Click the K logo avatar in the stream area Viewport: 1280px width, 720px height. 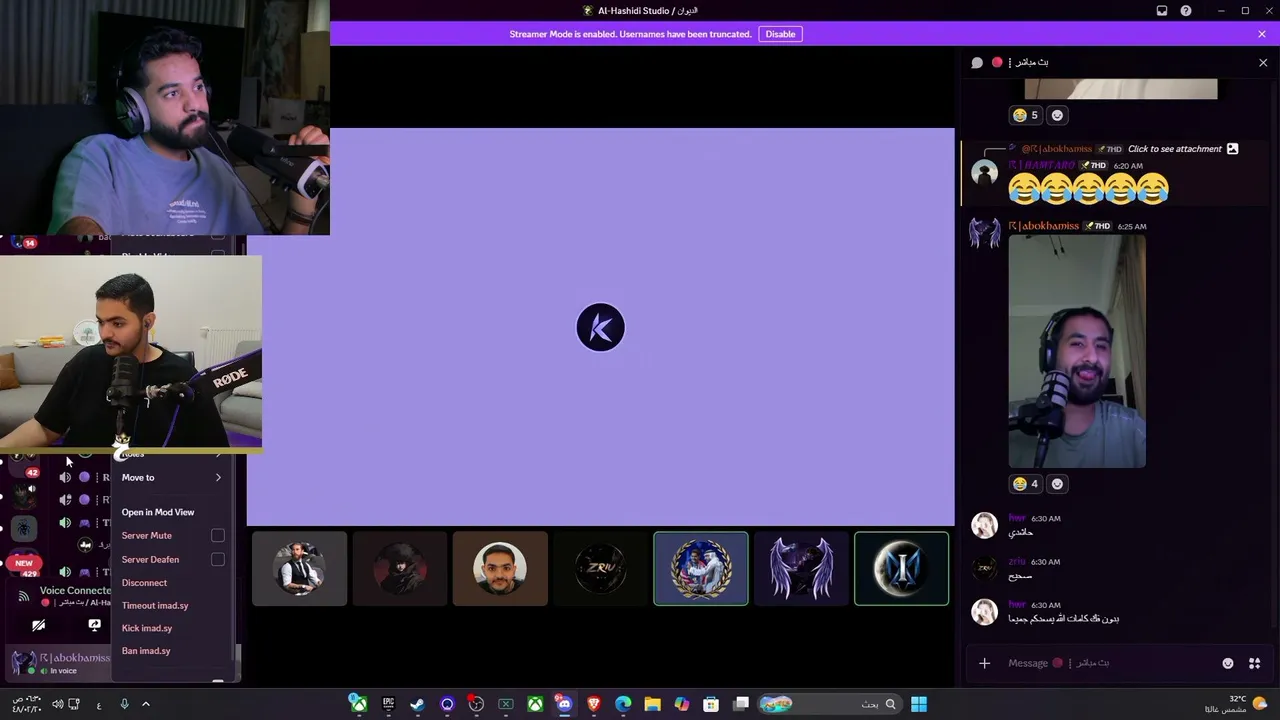click(601, 328)
